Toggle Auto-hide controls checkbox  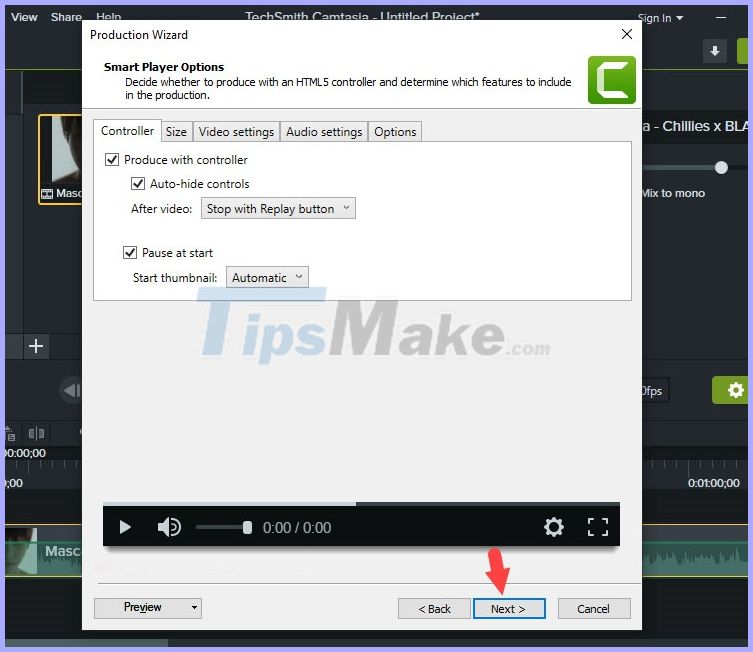click(x=138, y=183)
